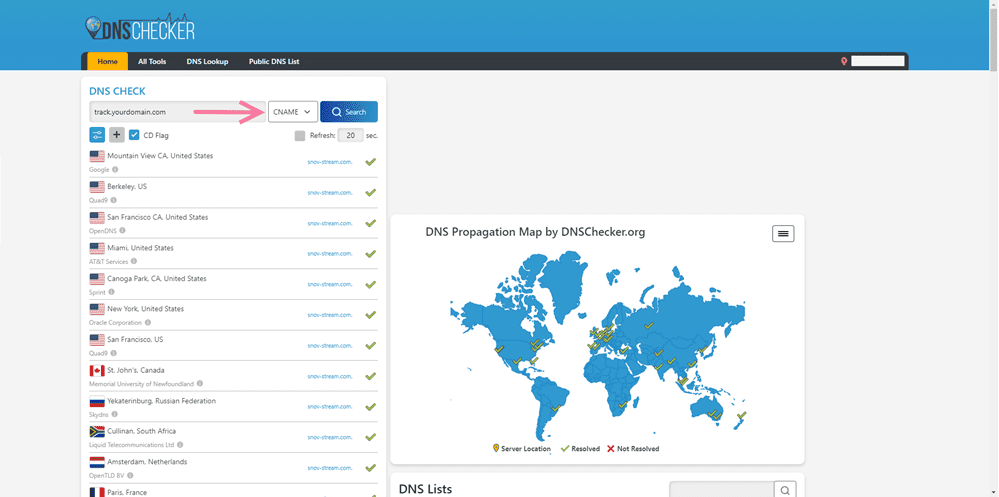Click the refresh seconds value field

(x=350, y=135)
